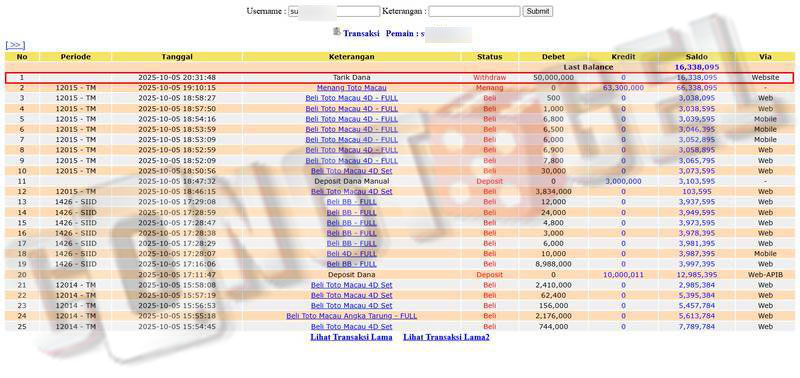Viewport: 800px width, 378px height.
Task: Open Lihat Transaksi Lama2 link
Action: coord(446,337)
